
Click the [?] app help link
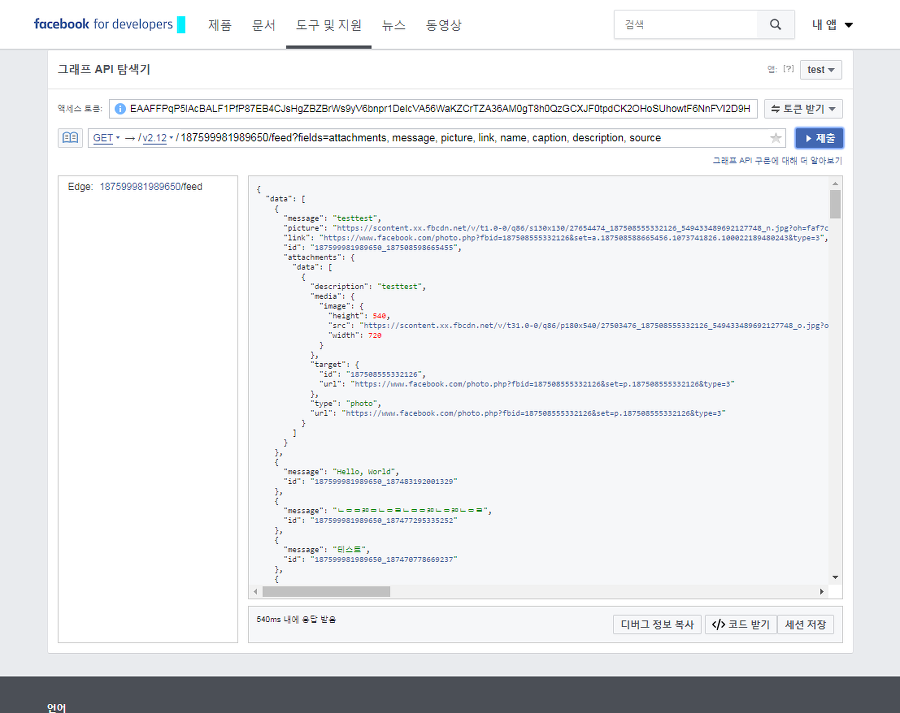pyautogui.click(x=789, y=69)
